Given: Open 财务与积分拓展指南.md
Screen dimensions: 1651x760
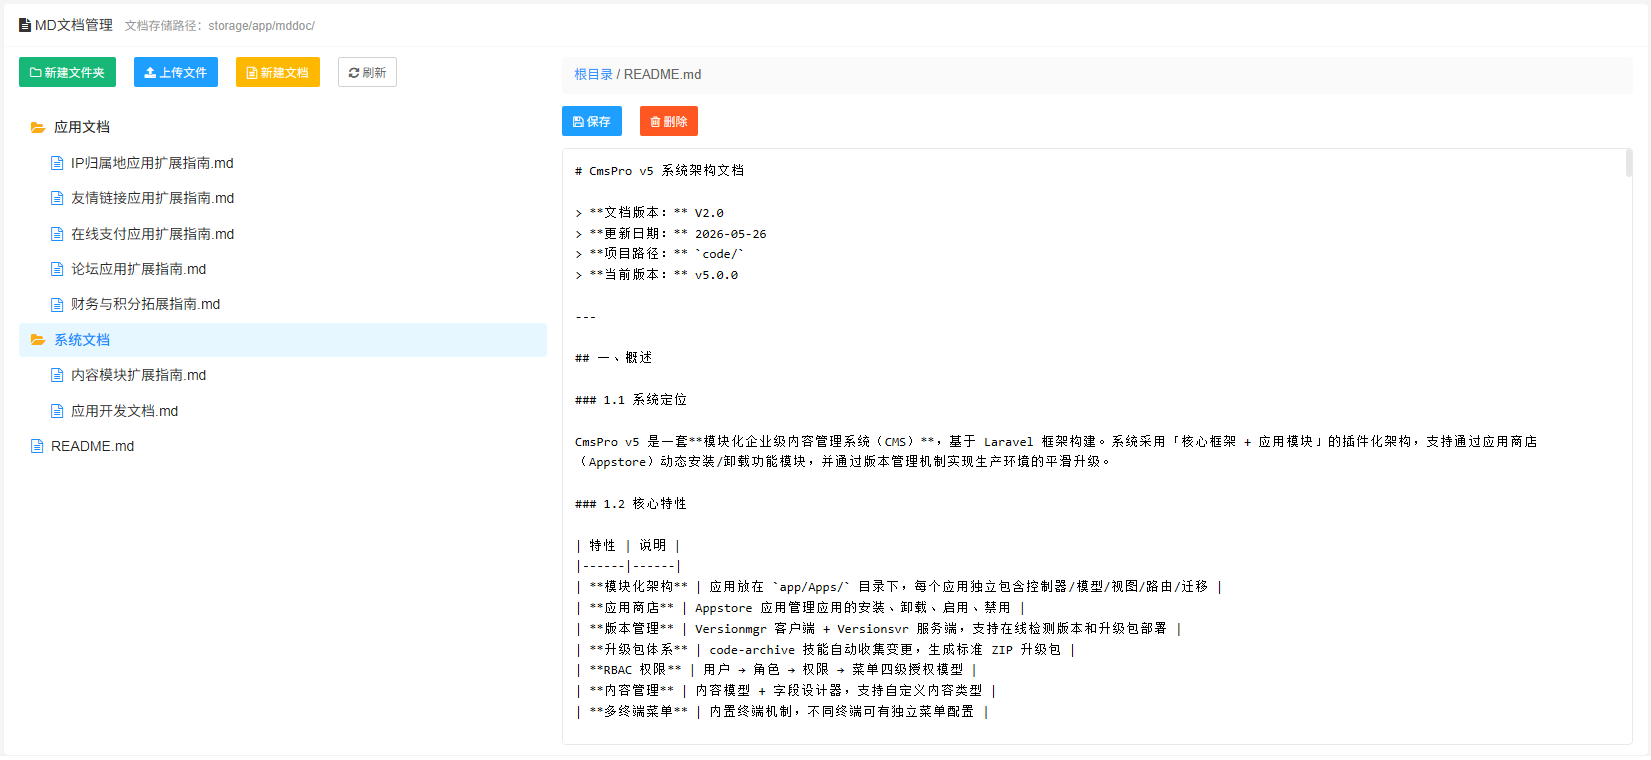Looking at the screenshot, I should pyautogui.click(x=145, y=304).
